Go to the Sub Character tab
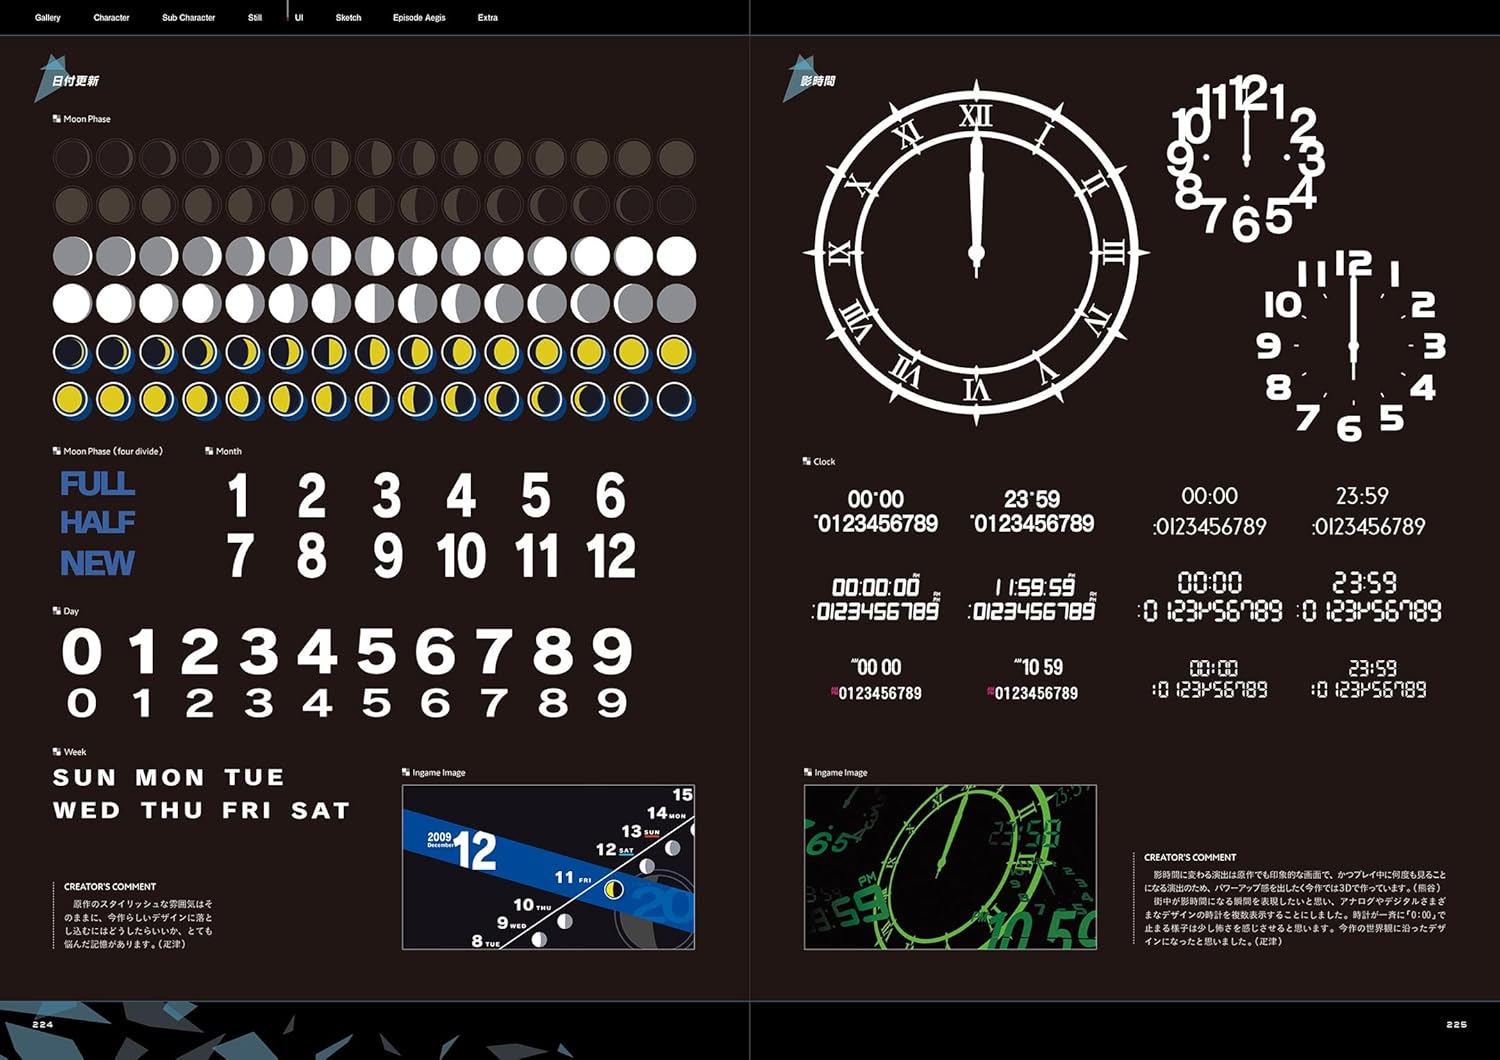 click(x=188, y=18)
